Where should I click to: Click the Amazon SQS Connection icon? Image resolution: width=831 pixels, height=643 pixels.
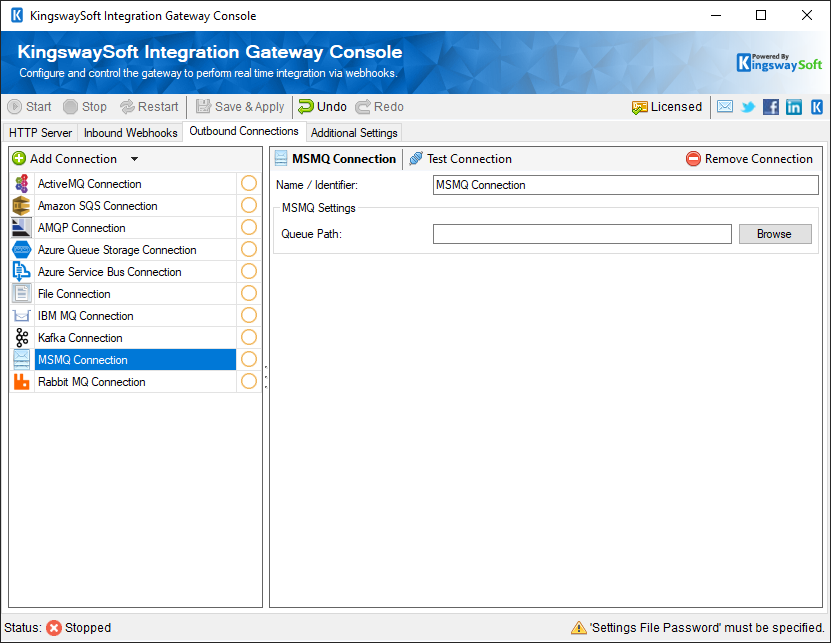point(22,206)
